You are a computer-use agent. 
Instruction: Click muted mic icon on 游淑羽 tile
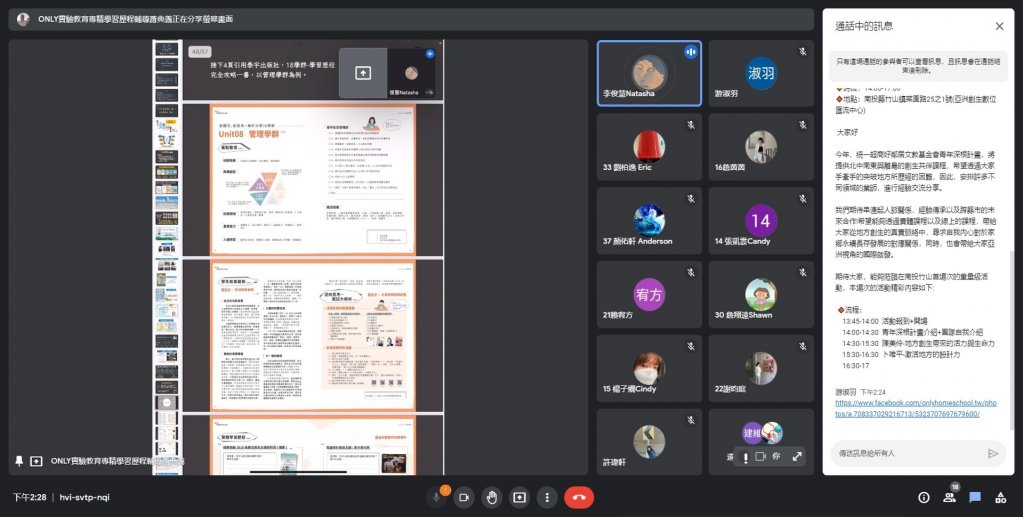click(x=802, y=52)
